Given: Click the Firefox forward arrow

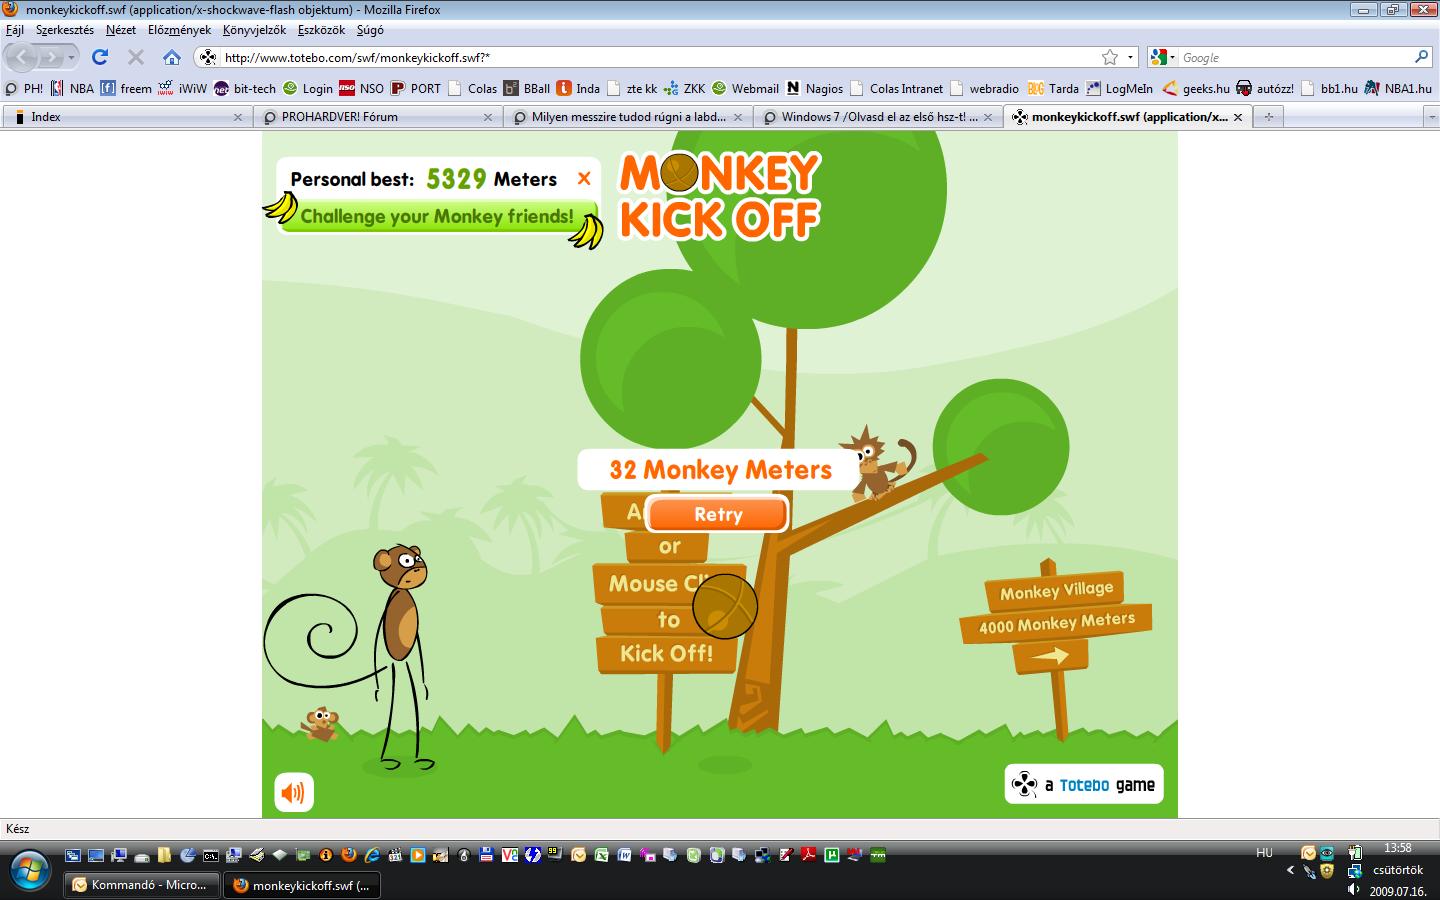Looking at the screenshot, I should point(50,57).
